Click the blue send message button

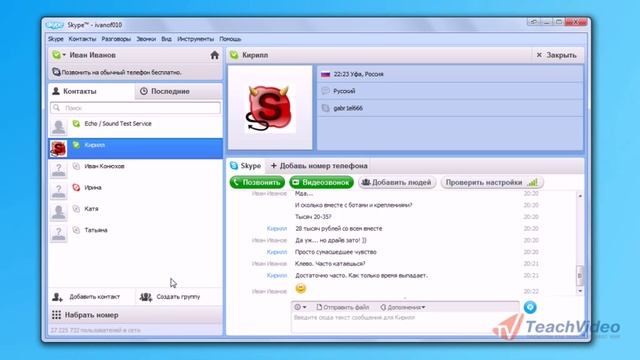pos(530,307)
